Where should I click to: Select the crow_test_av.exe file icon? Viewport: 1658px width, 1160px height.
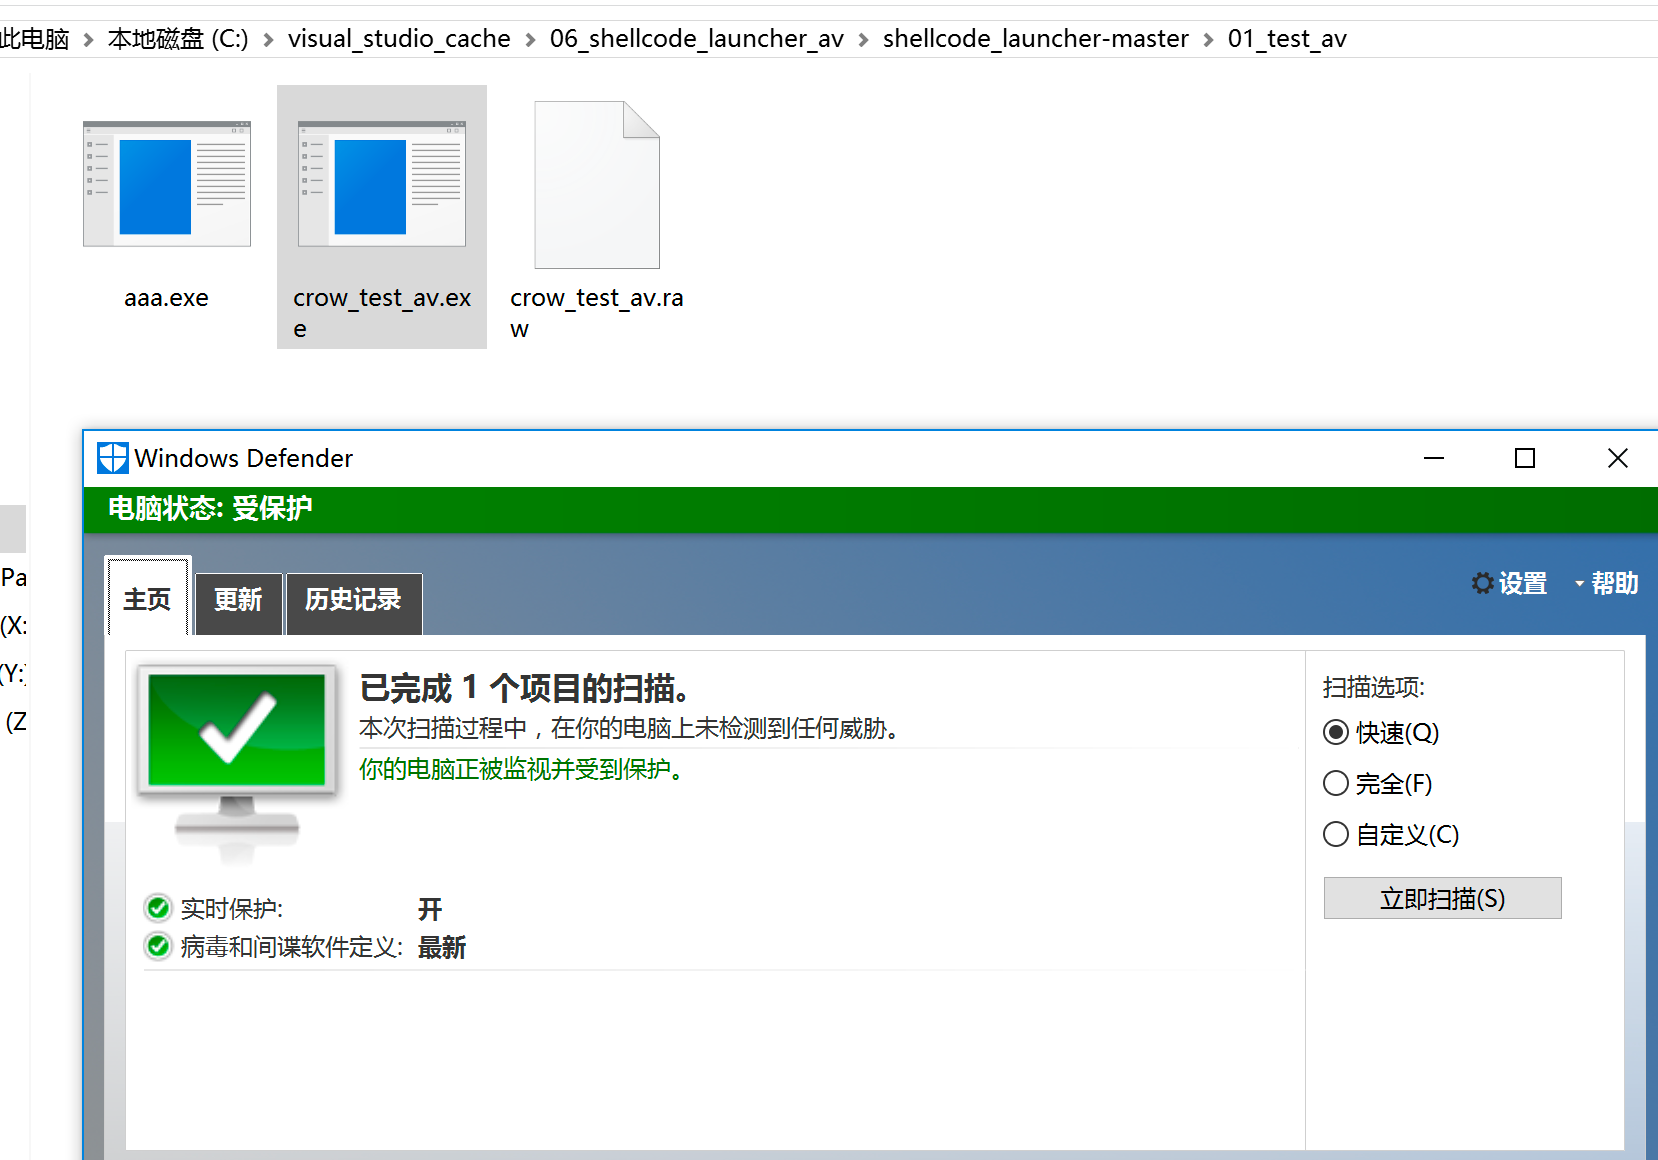point(382,184)
